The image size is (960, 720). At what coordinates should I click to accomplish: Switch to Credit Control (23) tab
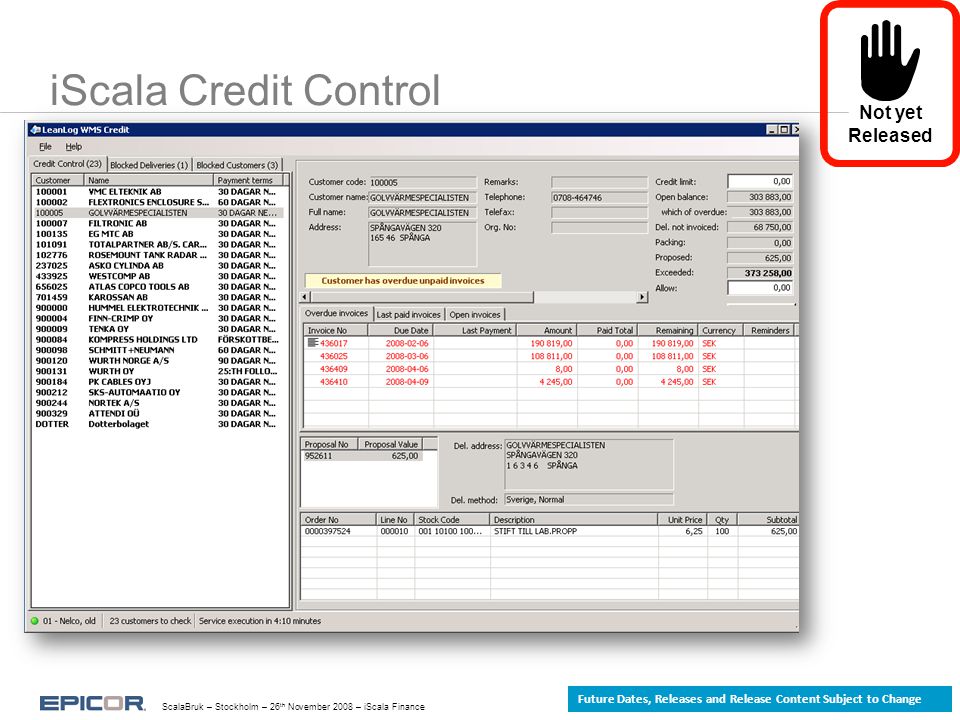tap(67, 164)
